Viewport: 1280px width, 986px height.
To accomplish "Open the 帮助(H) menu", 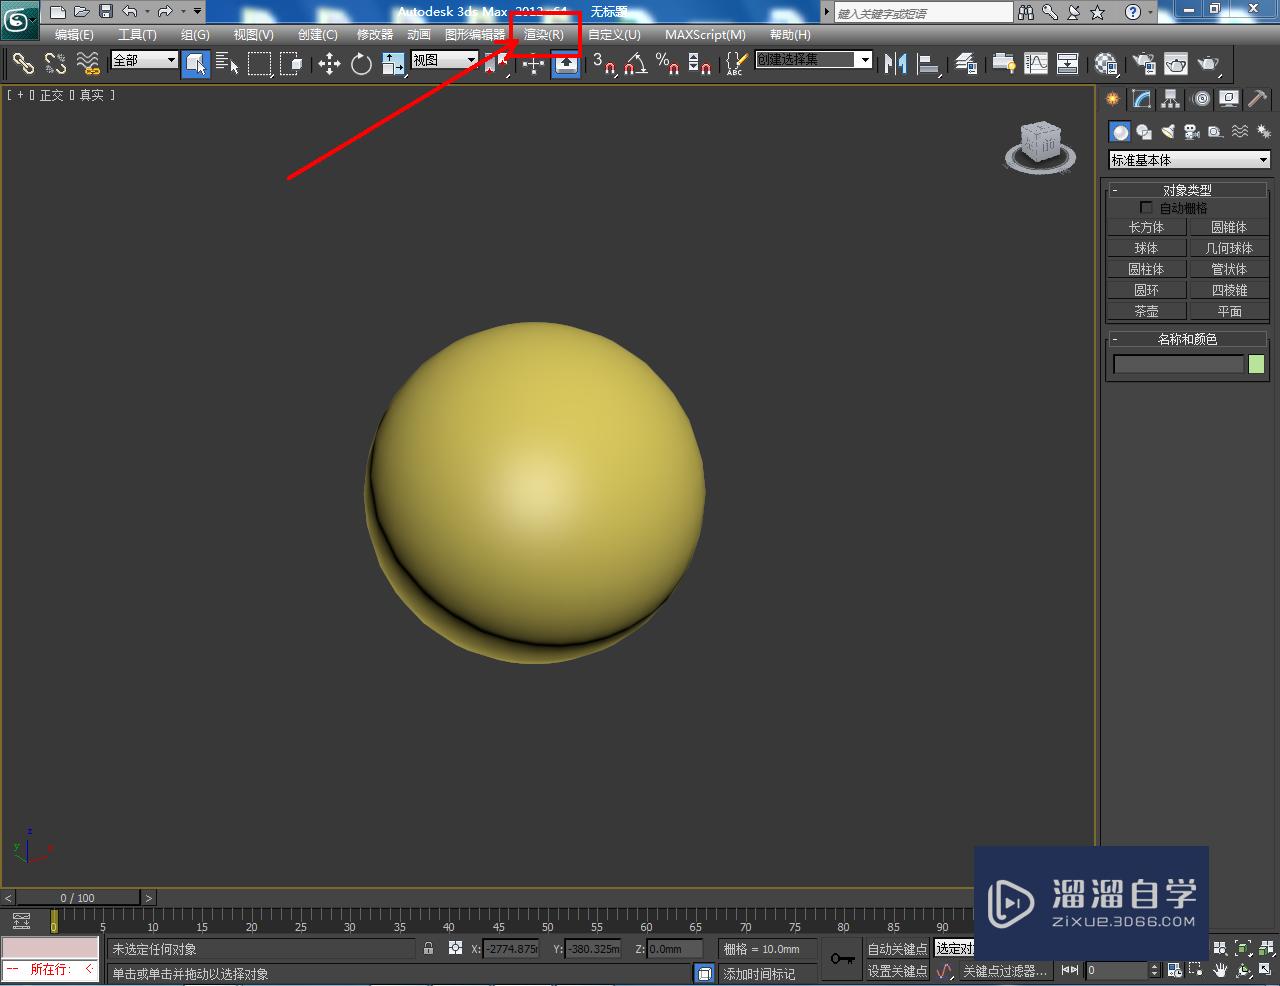I will click(790, 34).
